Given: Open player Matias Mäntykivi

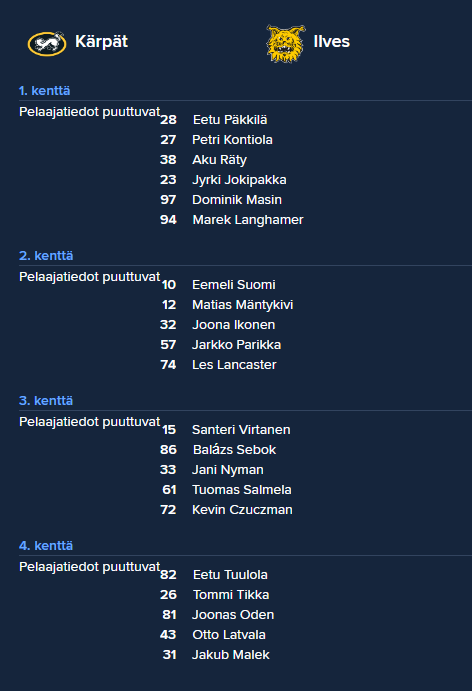Looking at the screenshot, I should tap(242, 305).
